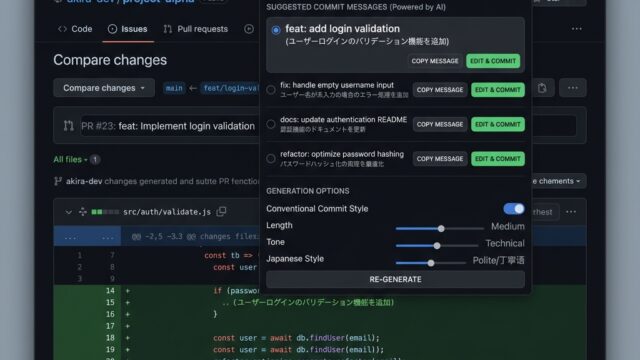Click the clipboard icon right of compare bar

(542, 88)
